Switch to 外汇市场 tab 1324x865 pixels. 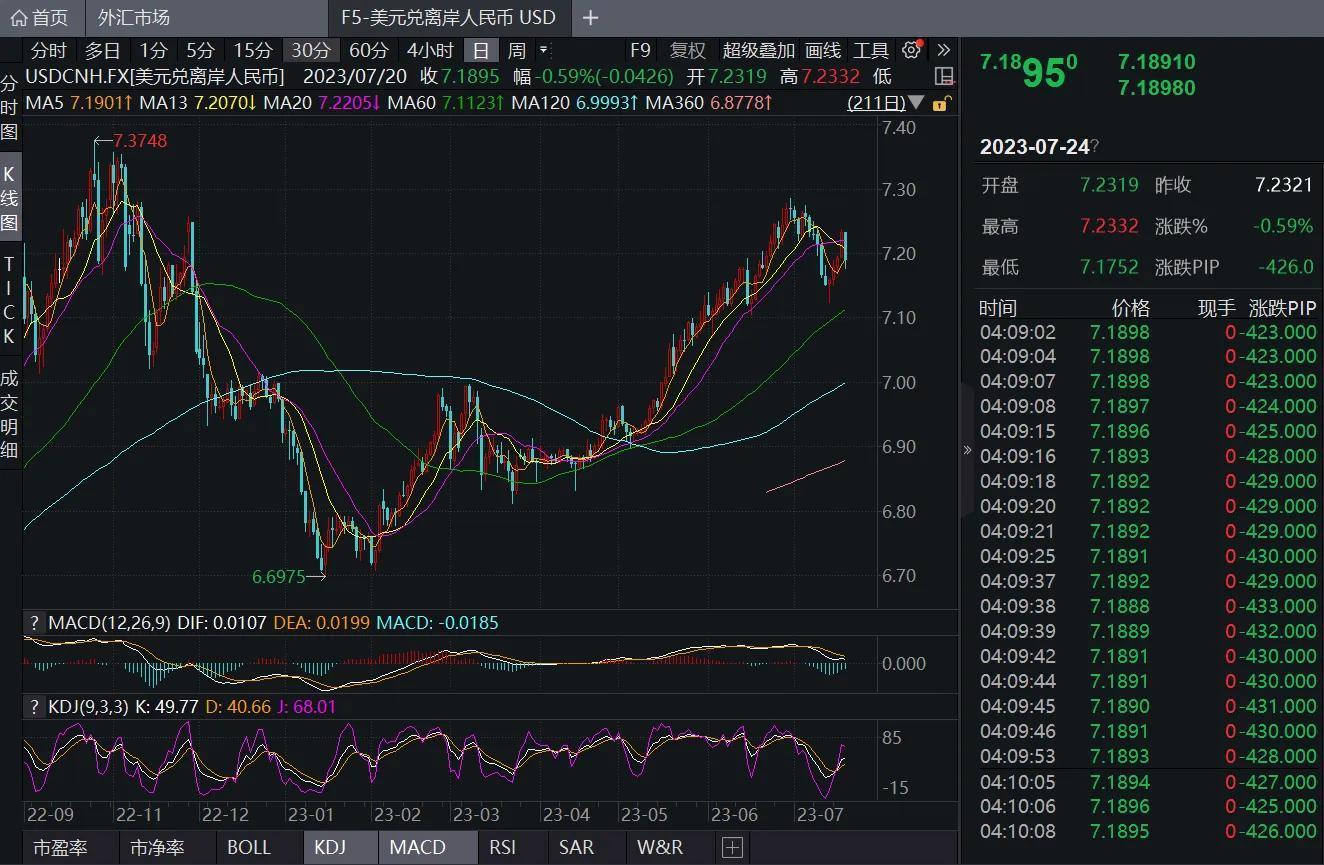pyautogui.click(x=134, y=18)
